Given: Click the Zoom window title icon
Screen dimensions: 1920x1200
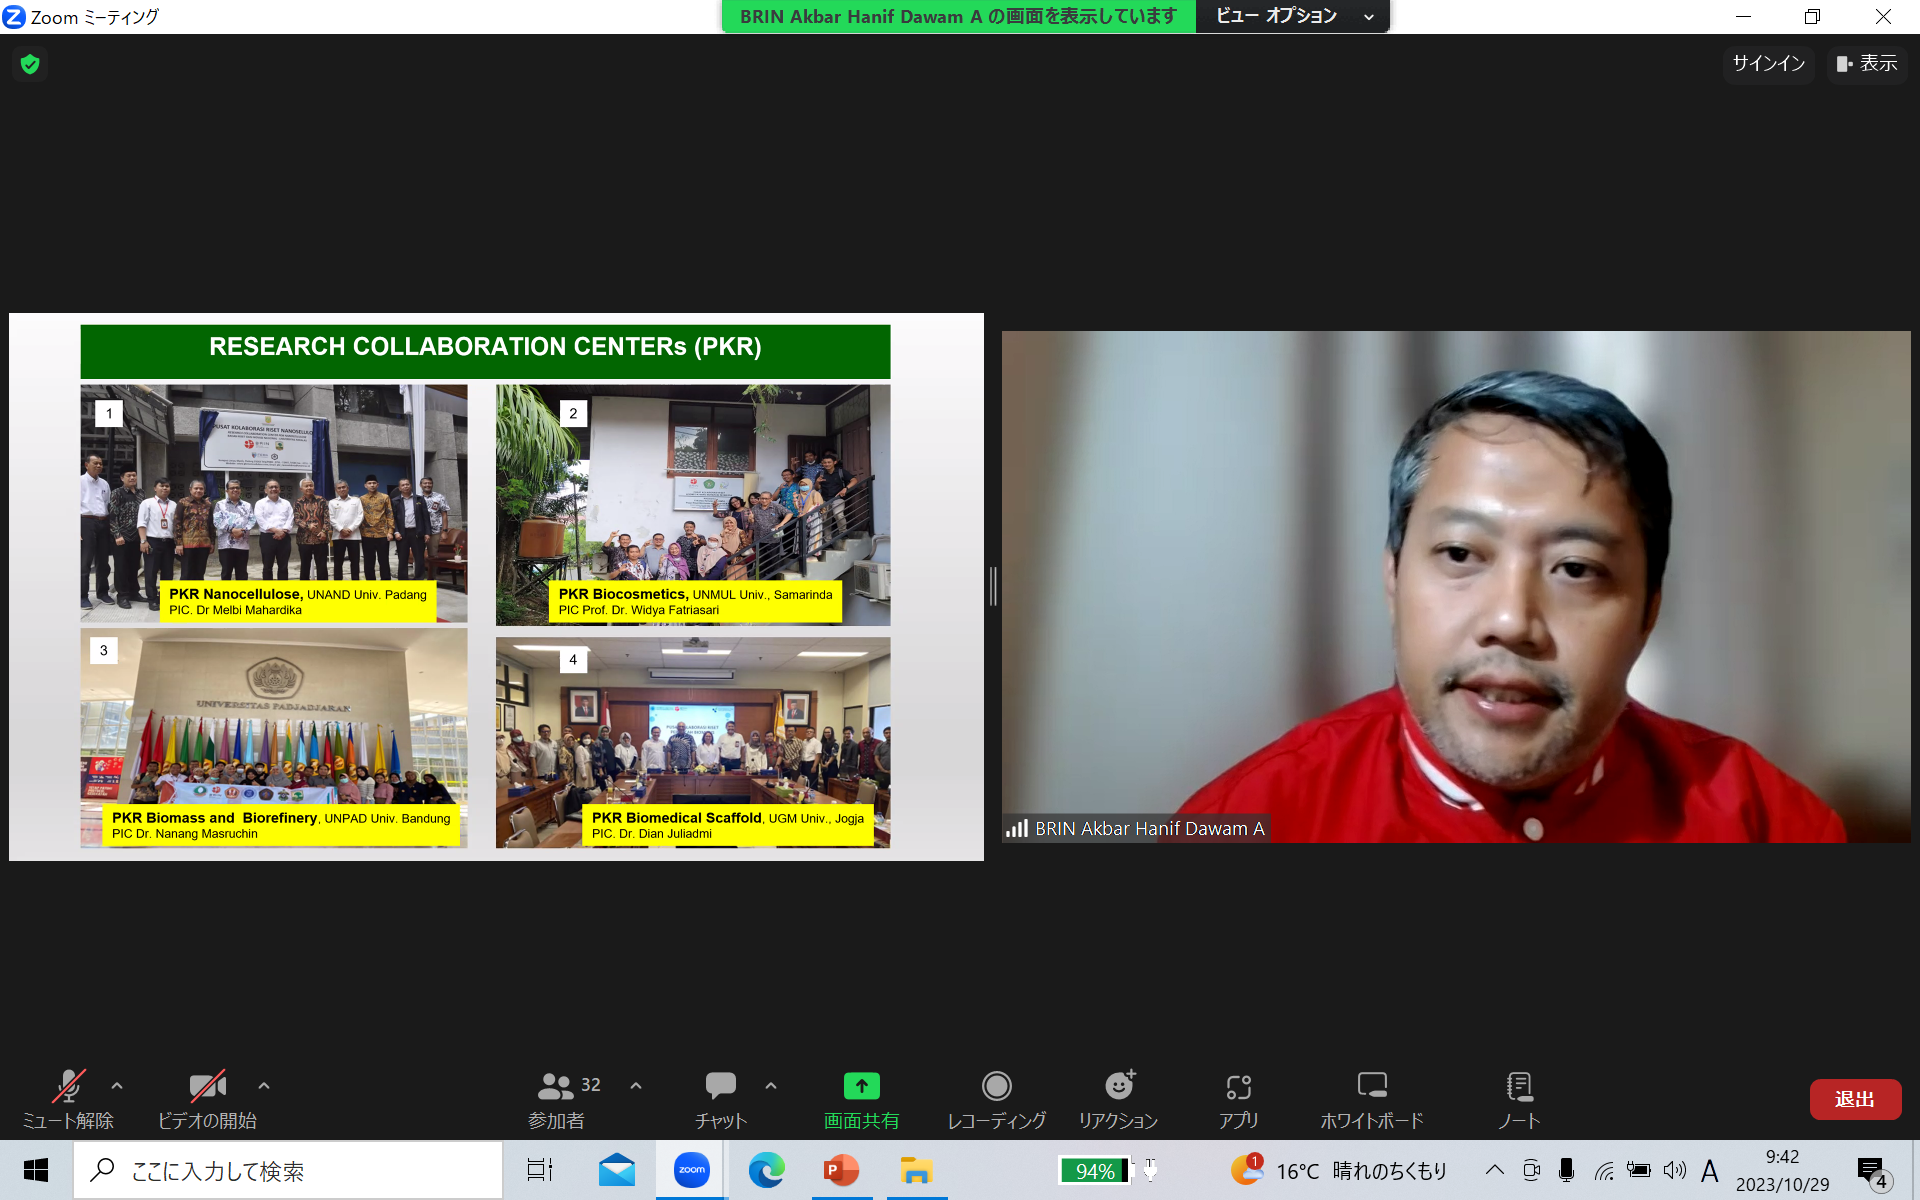Looking at the screenshot, I should 14,17.
